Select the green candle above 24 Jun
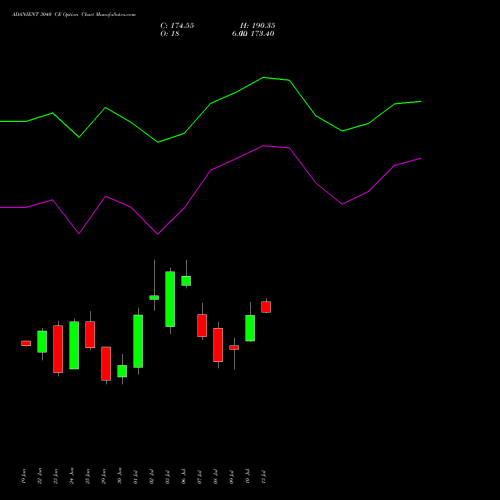 74,345
